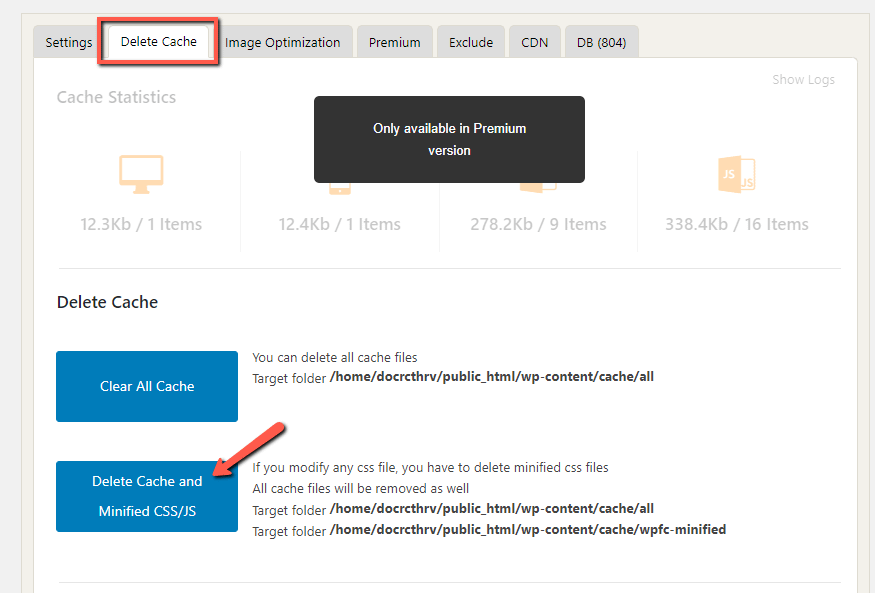Screen dimensions: 875x593
Task: Select the Delete Cache tab
Action: [159, 42]
